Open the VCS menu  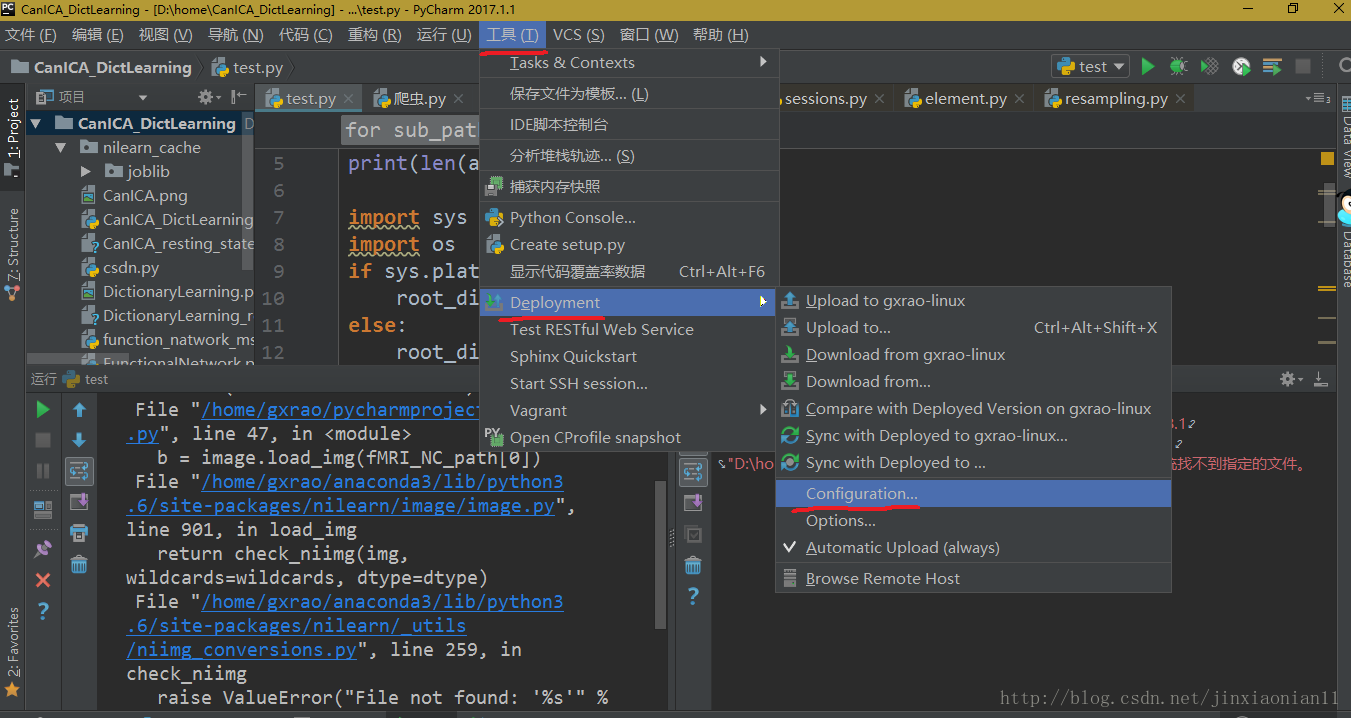click(x=578, y=34)
